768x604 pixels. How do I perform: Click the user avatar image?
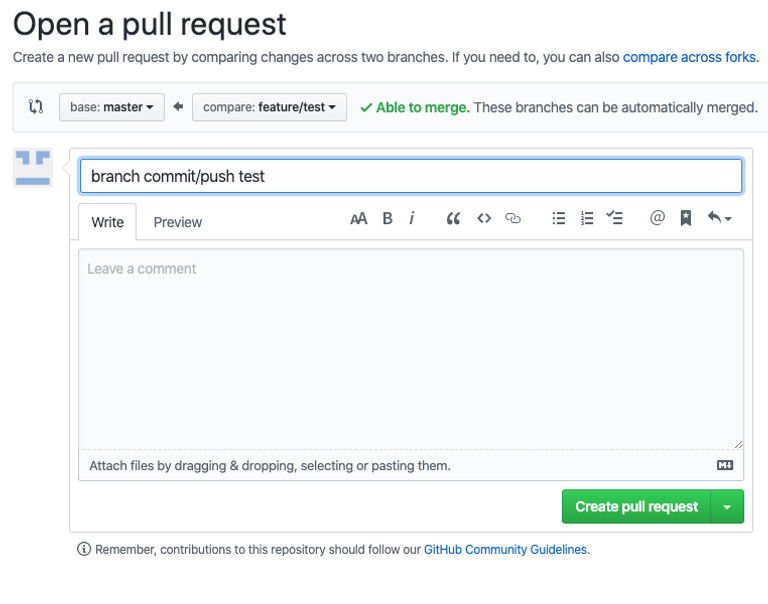coord(33,168)
